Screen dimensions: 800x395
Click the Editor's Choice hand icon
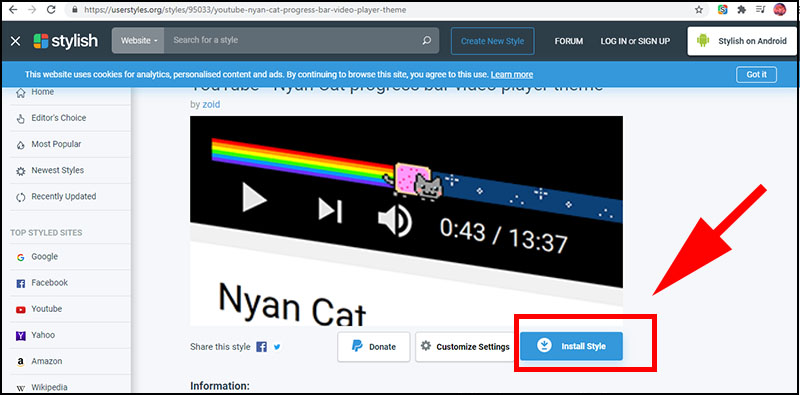[20, 118]
